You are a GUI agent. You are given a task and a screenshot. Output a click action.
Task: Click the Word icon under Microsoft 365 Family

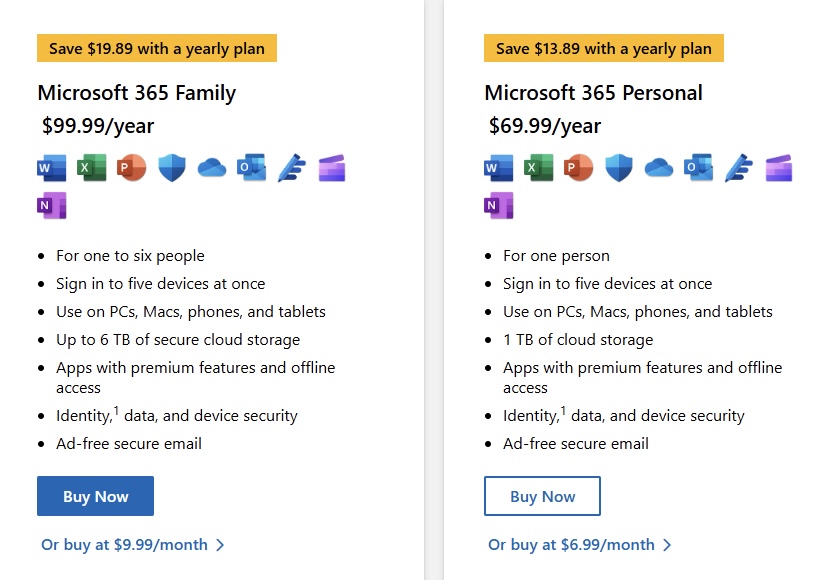pos(52,168)
